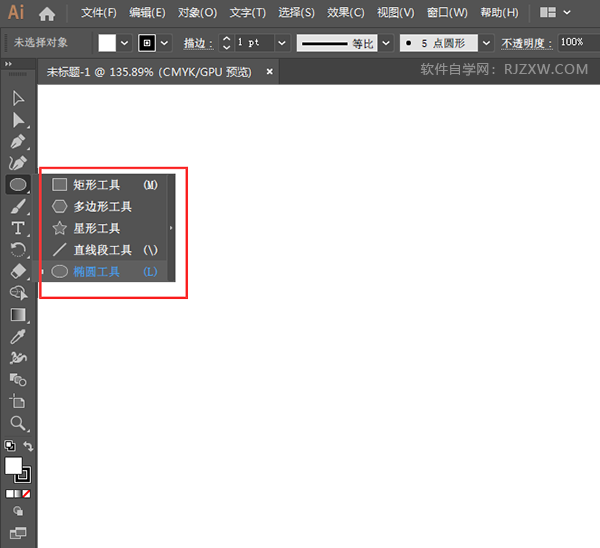
Task: Click the 描边 stroke label link
Action: pos(197,43)
